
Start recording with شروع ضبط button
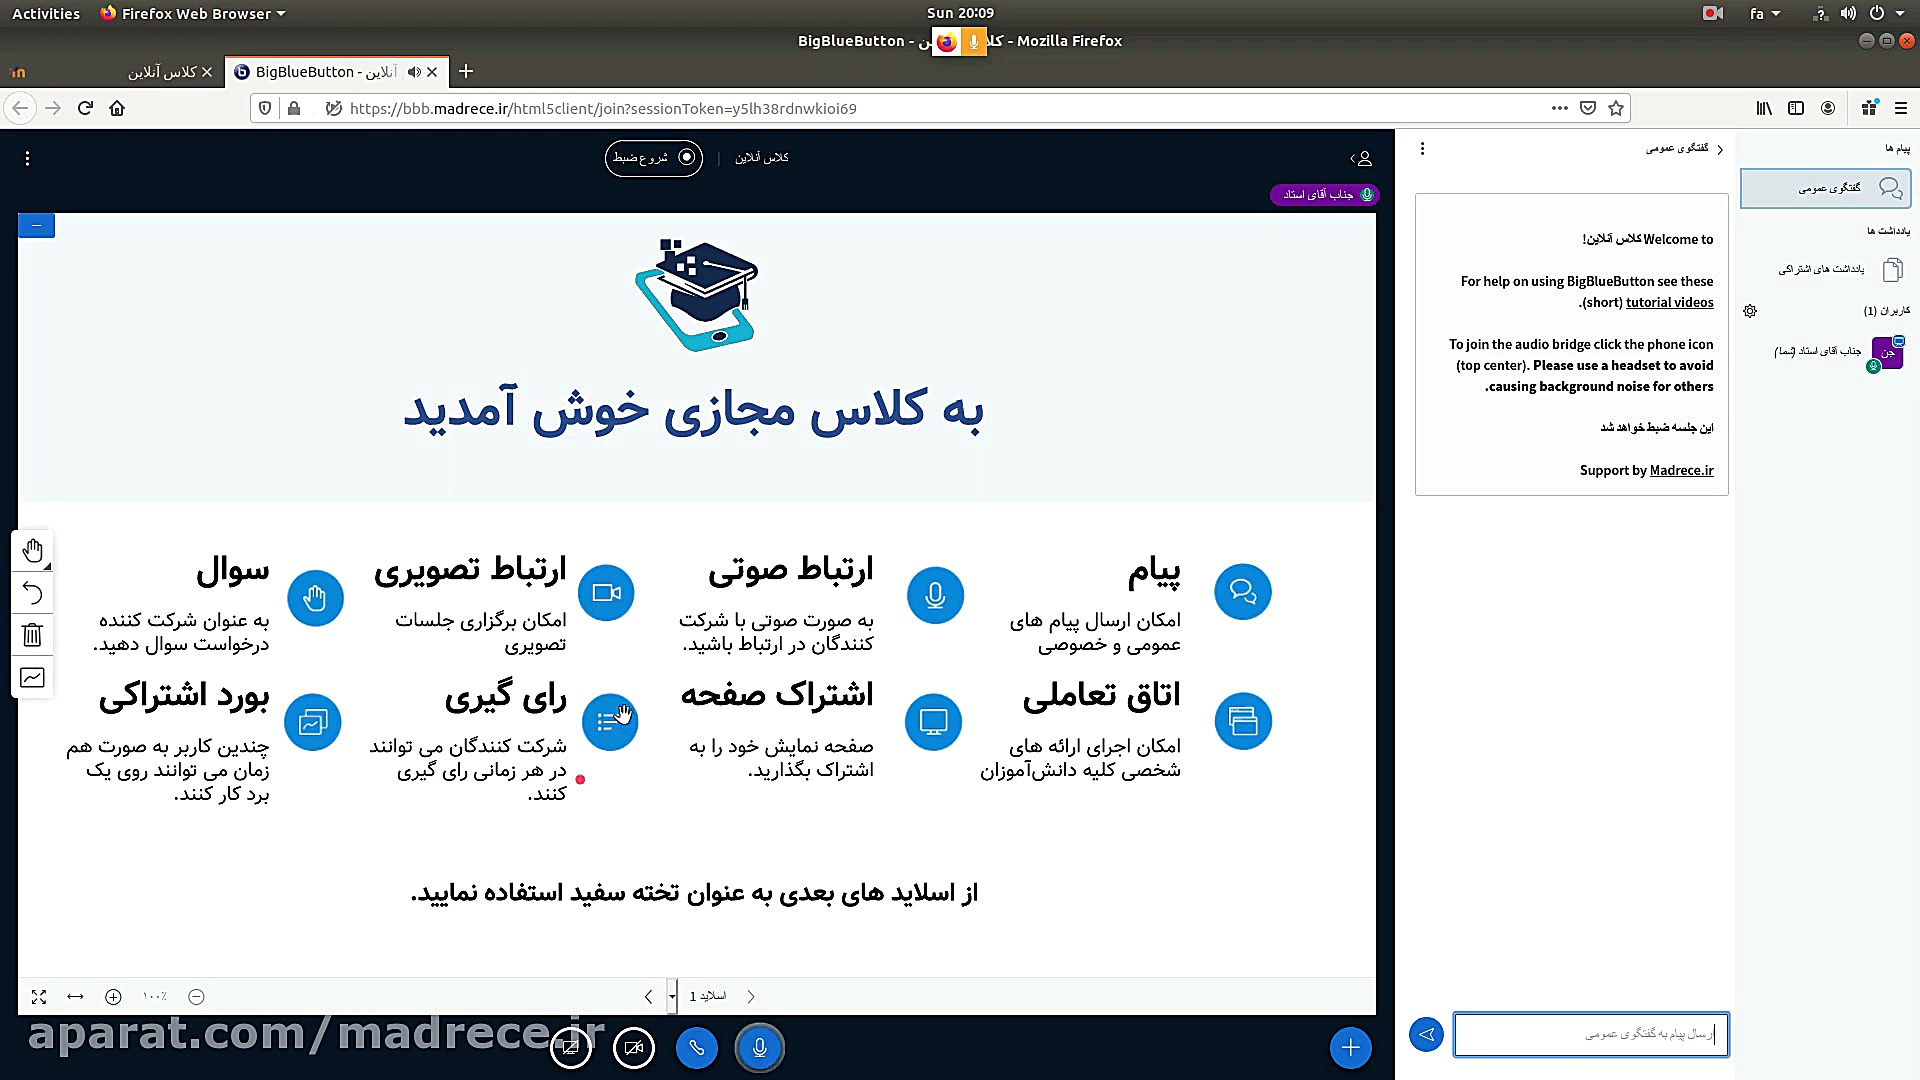tap(654, 158)
